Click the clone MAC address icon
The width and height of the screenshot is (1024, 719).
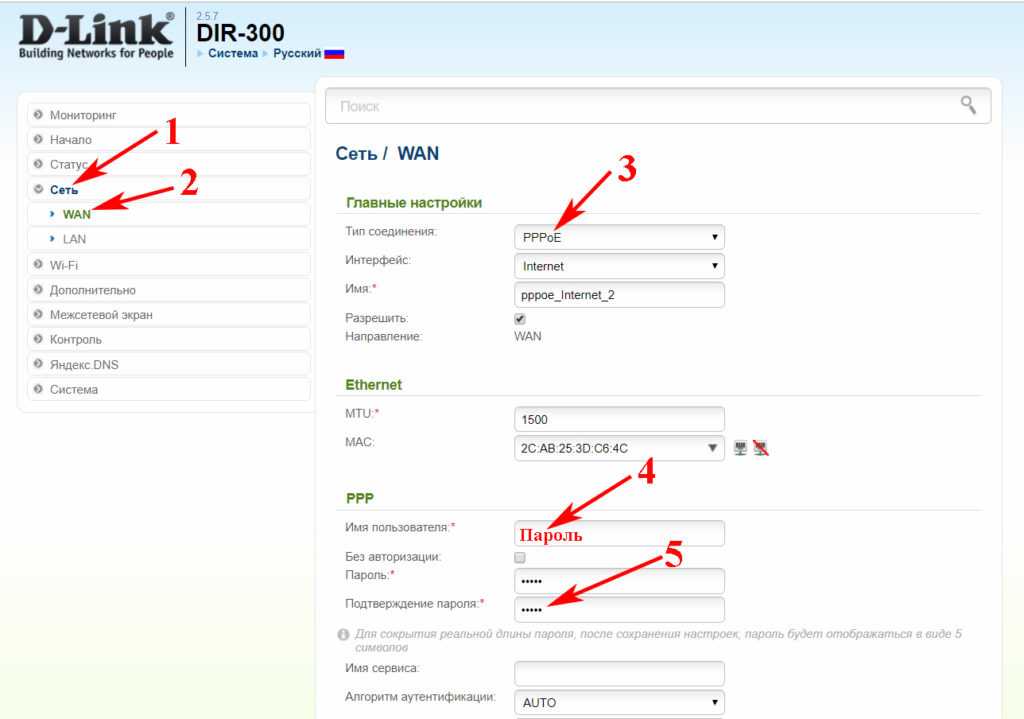pos(740,448)
